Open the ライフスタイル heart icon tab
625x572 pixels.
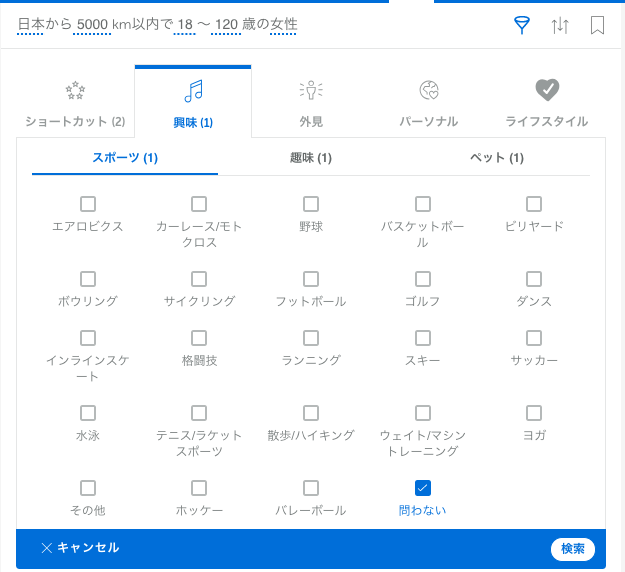point(547,91)
